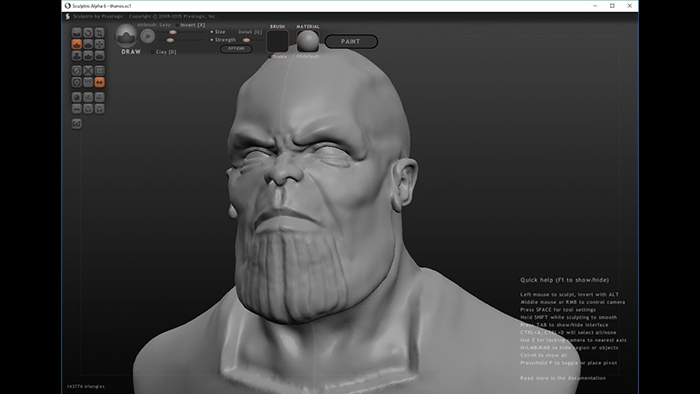Select the Rotate tool
The width and height of the screenshot is (700, 394).
click(x=88, y=33)
